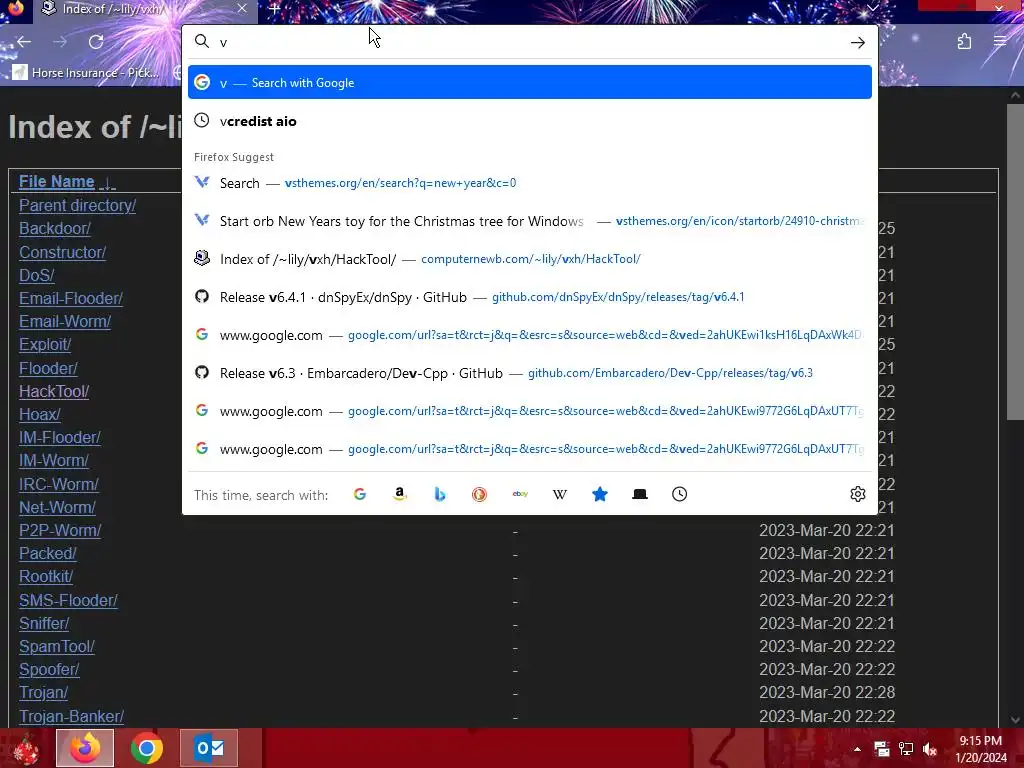Open the Hoax/ folder
Viewport: 1024px width, 768px height.
click(x=40, y=414)
